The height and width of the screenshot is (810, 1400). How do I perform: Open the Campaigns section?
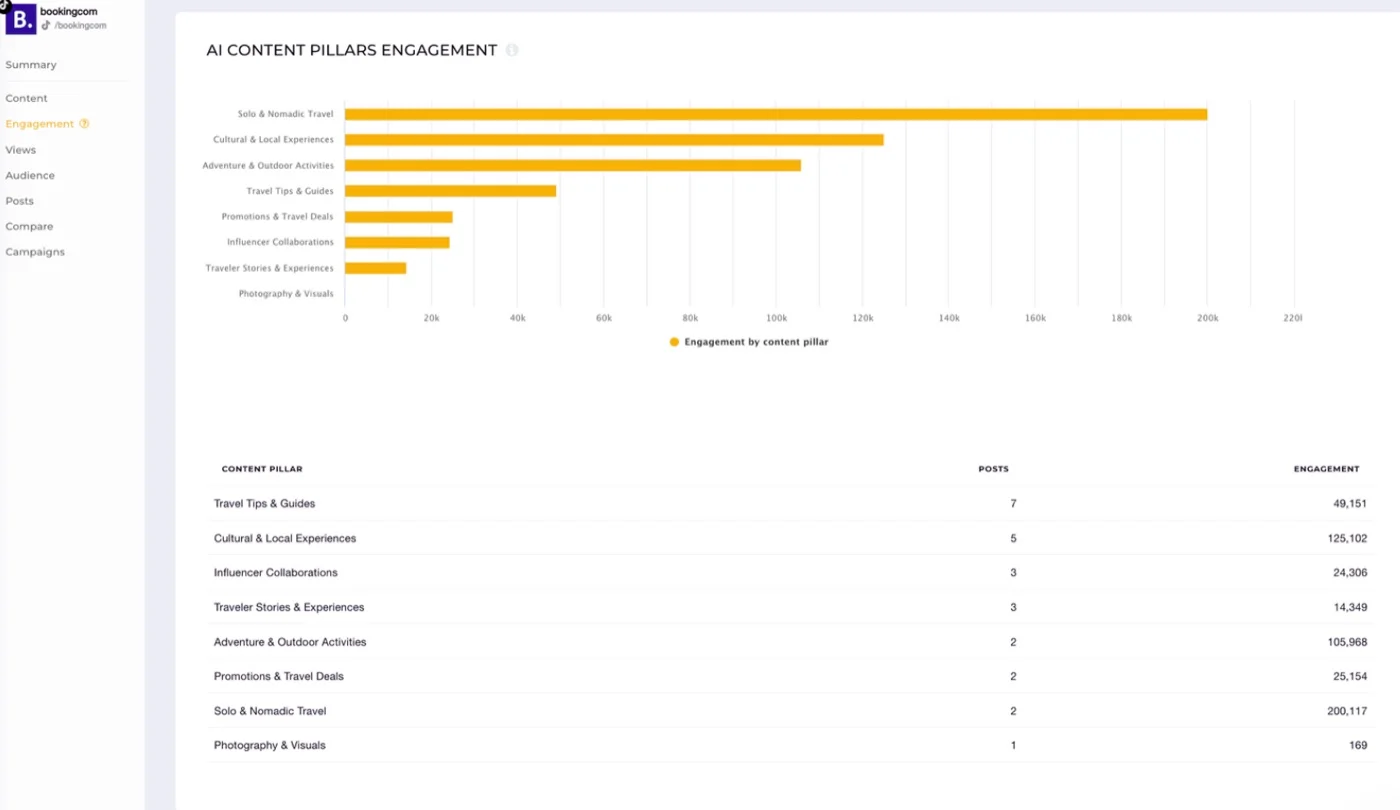tap(35, 252)
